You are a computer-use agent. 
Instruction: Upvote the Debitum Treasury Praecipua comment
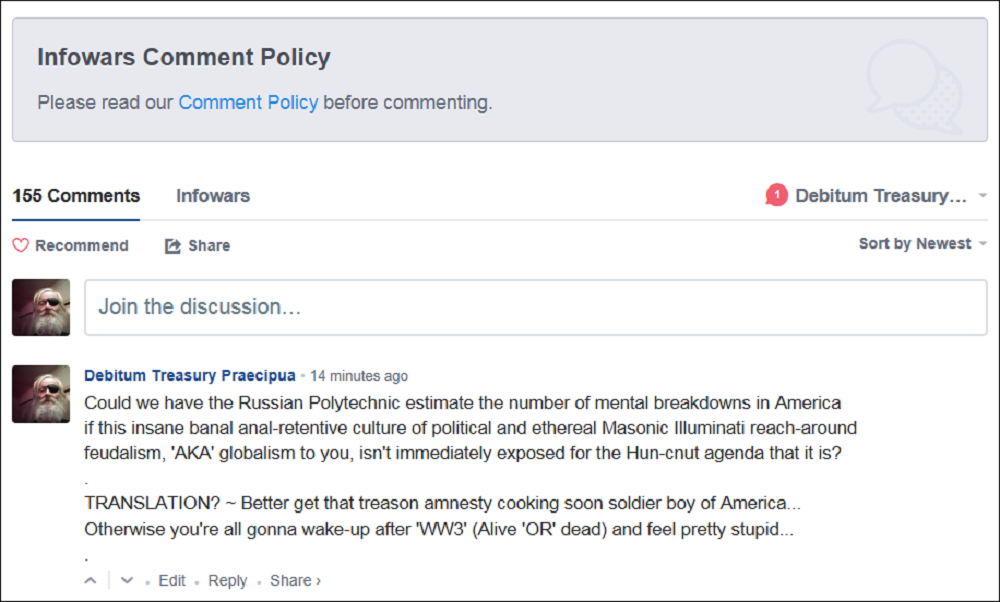91,580
